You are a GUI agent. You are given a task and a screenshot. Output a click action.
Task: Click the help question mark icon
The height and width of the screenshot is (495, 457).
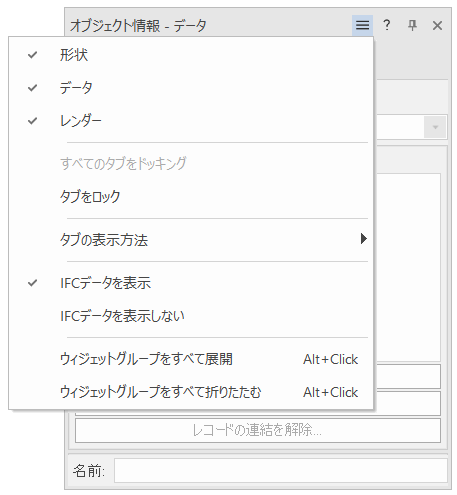(387, 25)
